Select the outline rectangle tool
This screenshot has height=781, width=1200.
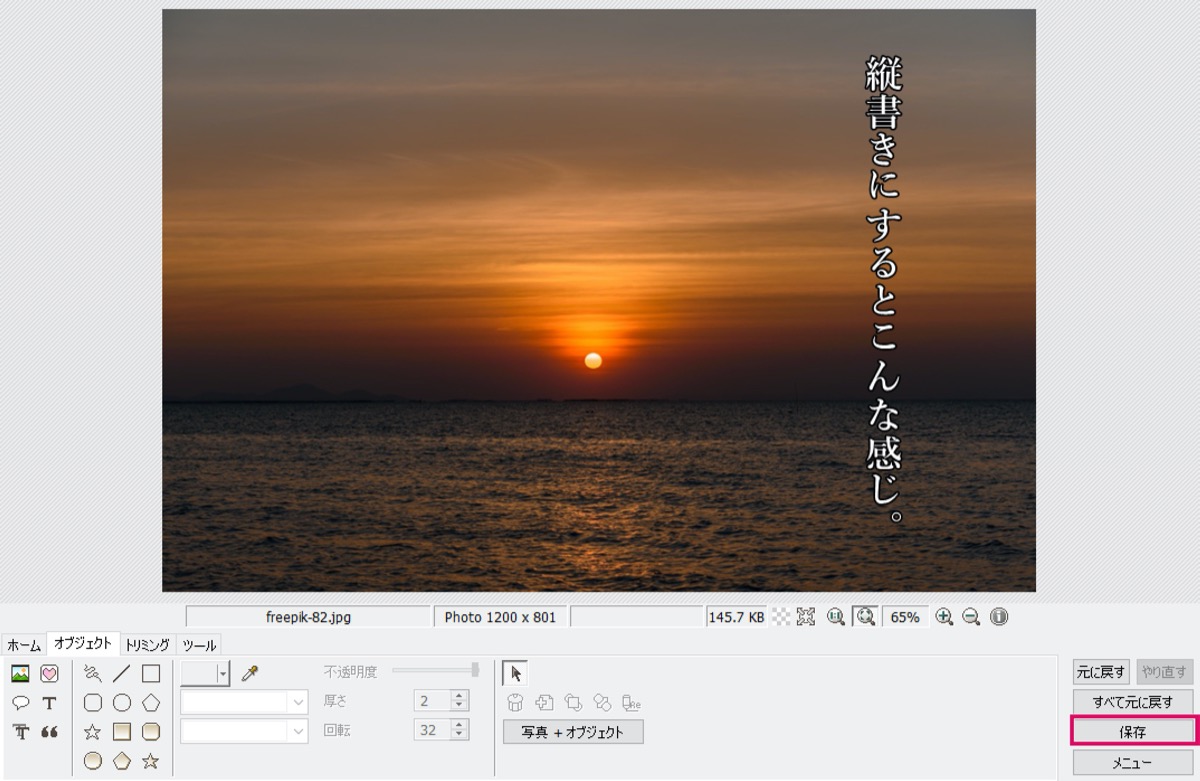151,674
